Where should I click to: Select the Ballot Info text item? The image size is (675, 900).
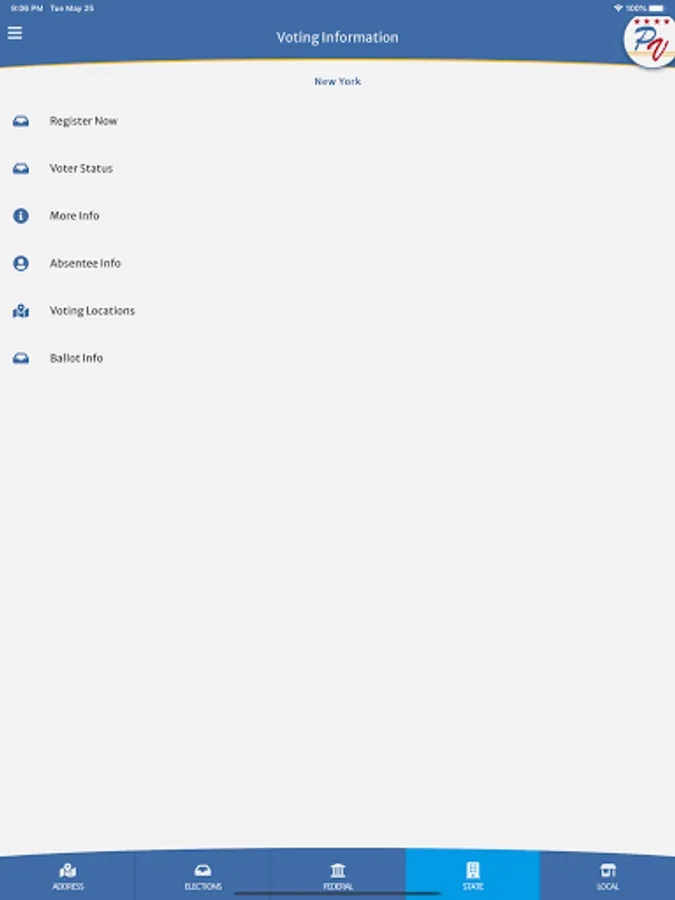click(76, 358)
